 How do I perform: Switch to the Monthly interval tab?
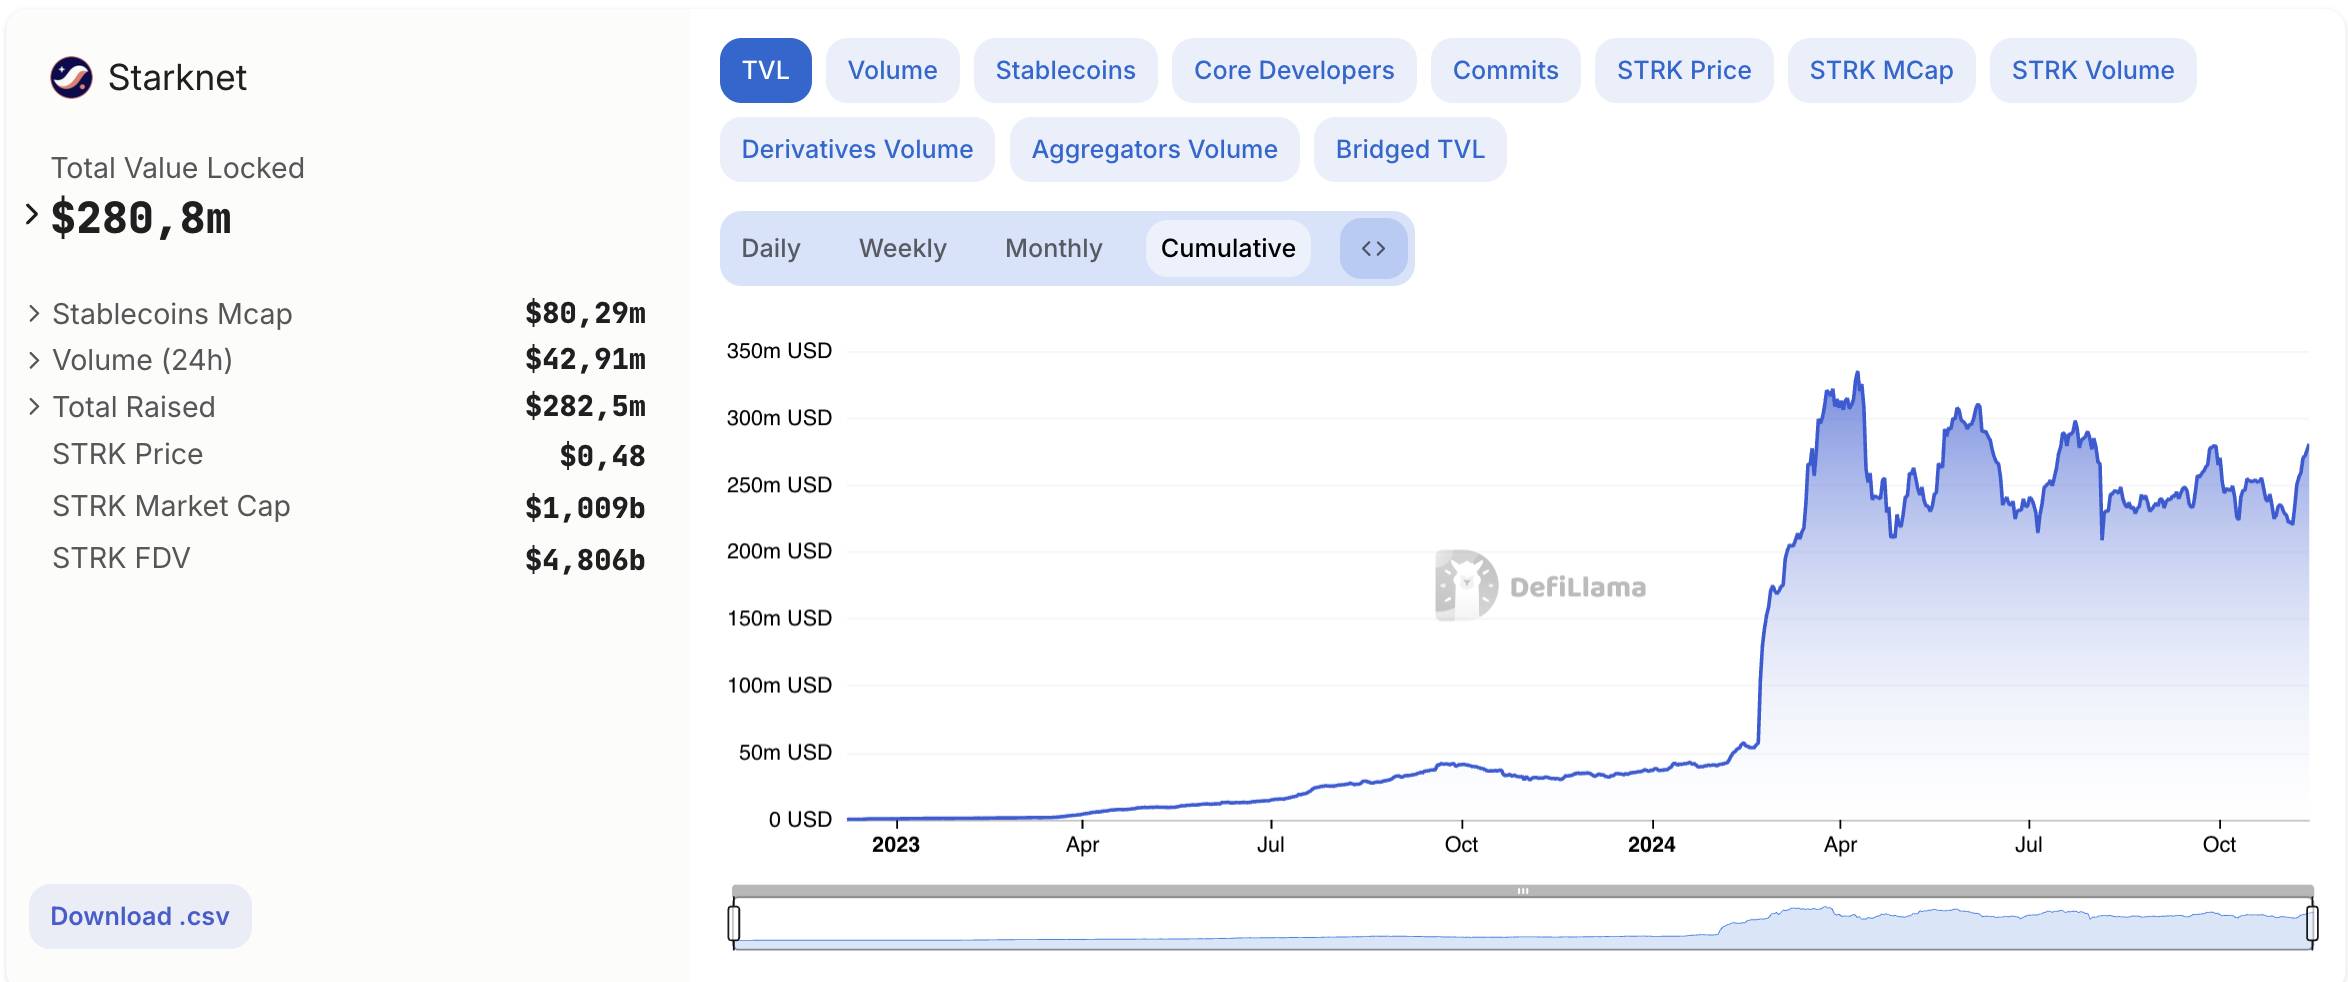pos(1054,248)
